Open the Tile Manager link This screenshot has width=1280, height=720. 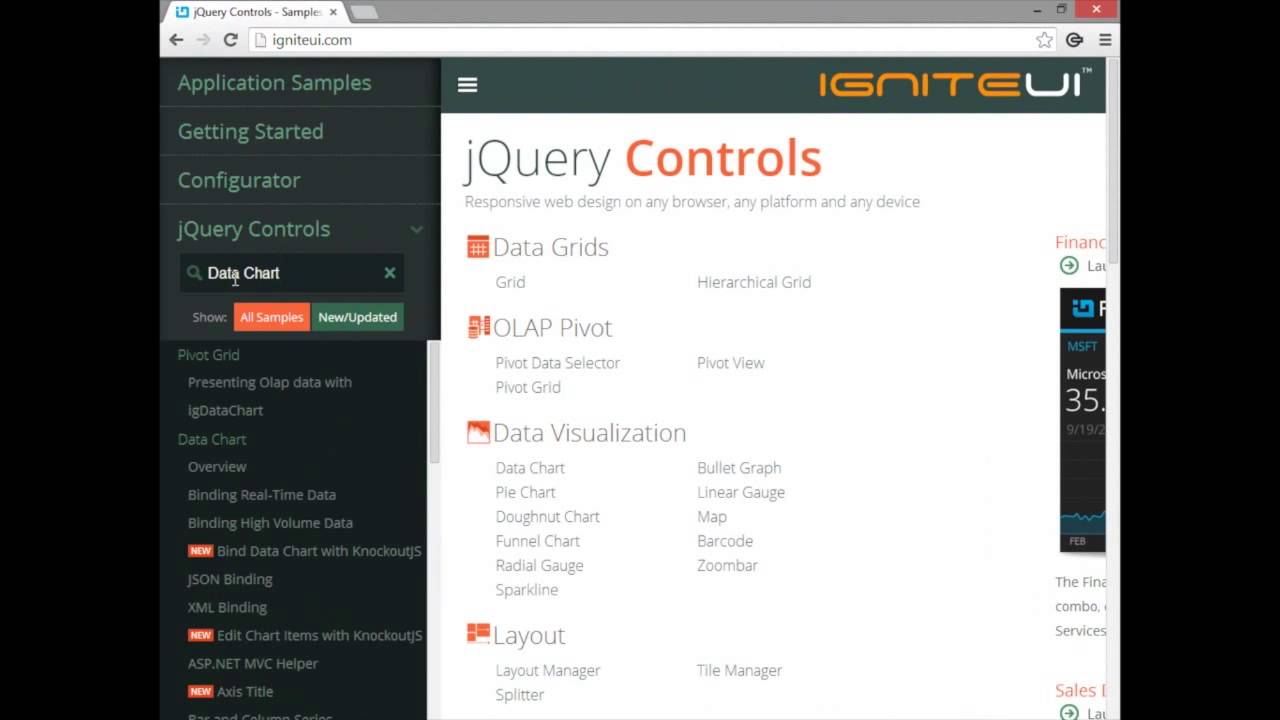coord(739,671)
